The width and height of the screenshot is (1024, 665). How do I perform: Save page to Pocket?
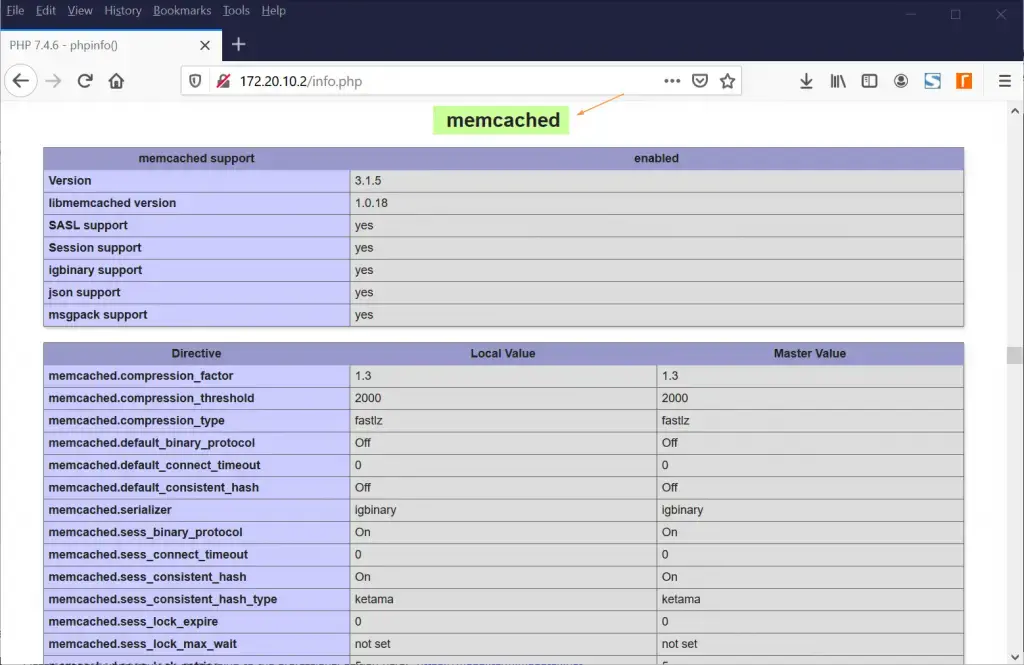coord(700,80)
